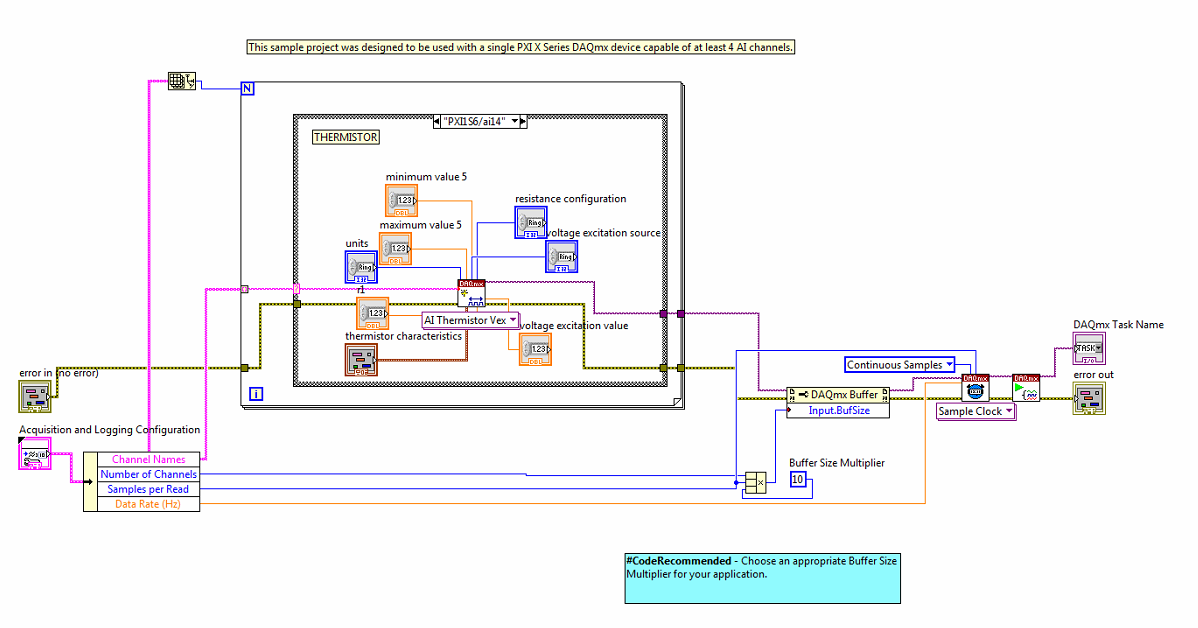The image size is (1198, 628).
Task: Go to next case with right arrow
Action: pos(523,121)
